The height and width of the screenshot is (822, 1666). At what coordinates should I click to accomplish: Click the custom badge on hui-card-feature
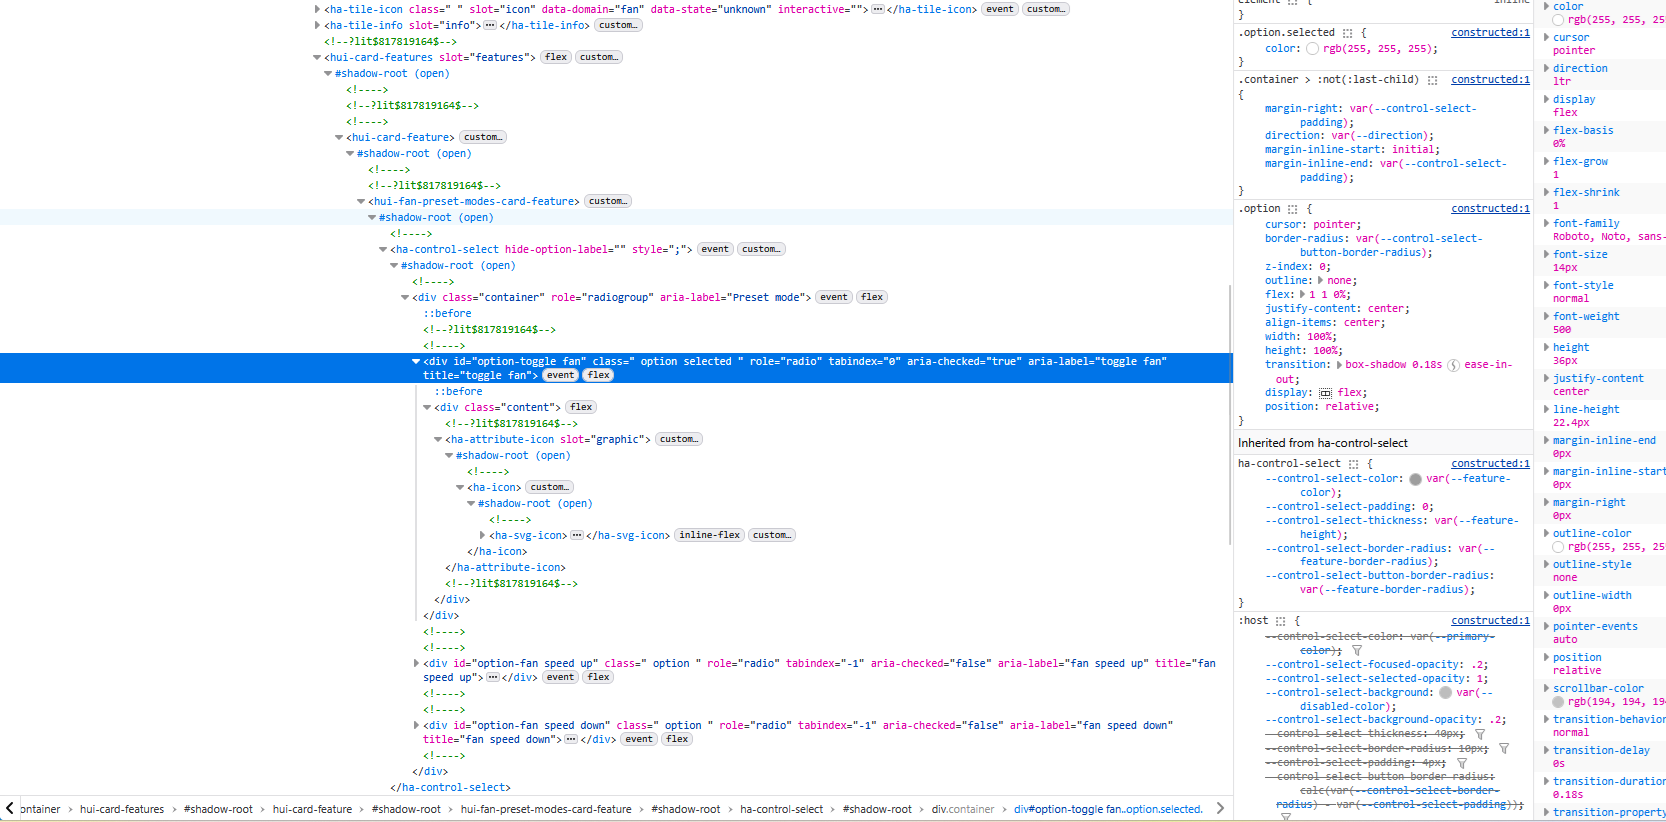pos(483,137)
